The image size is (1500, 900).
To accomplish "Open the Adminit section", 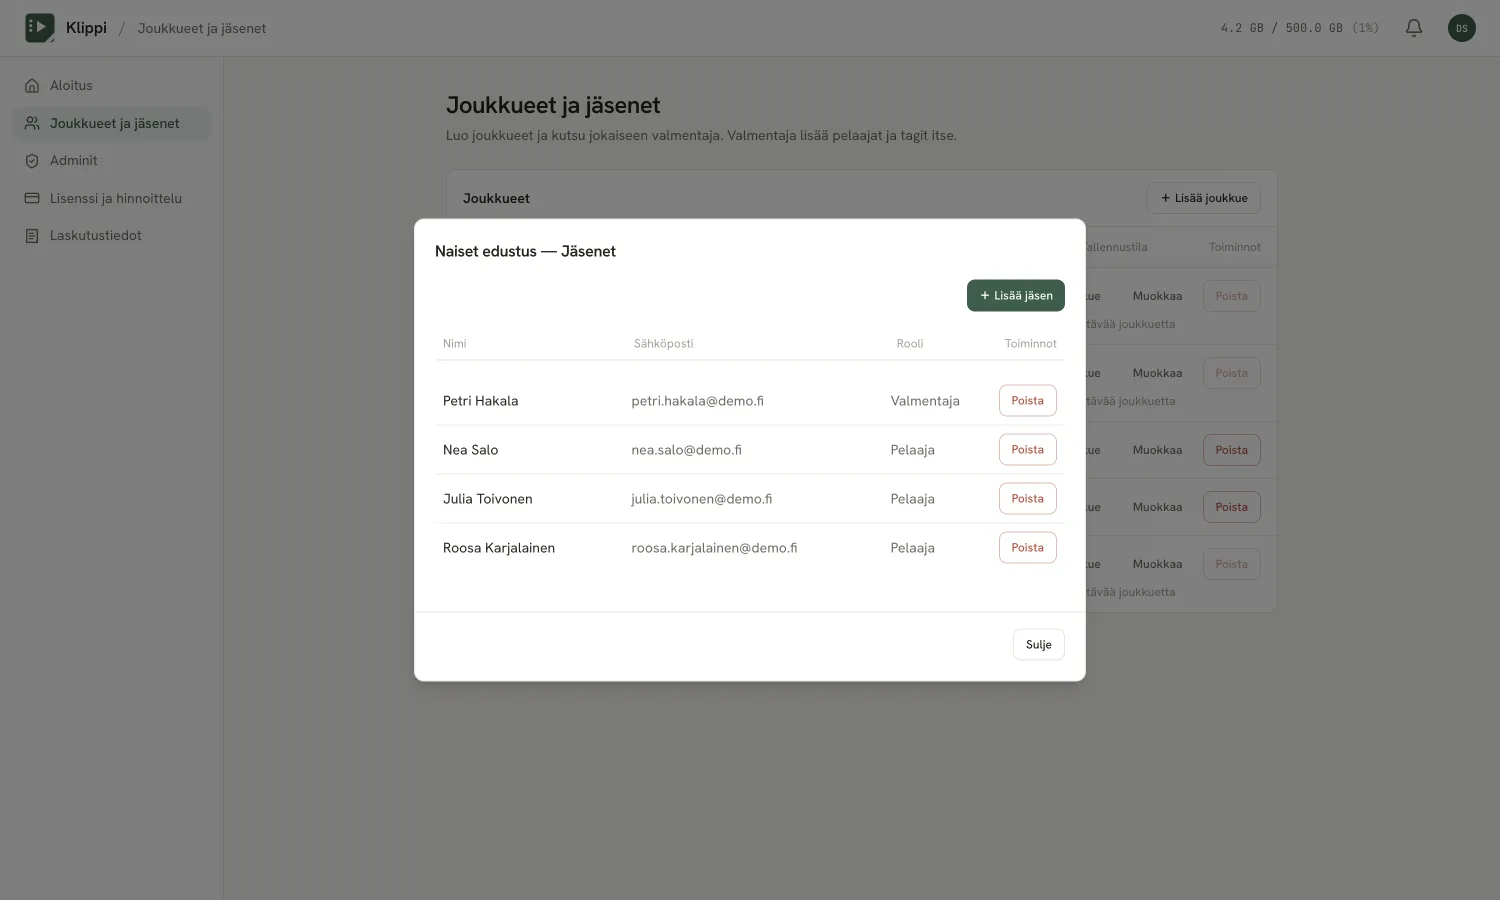I will (x=112, y=161).
